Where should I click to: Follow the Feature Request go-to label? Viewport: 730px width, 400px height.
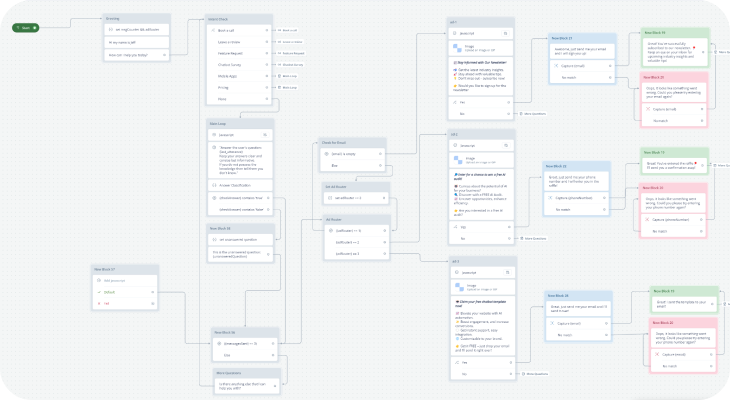point(291,54)
